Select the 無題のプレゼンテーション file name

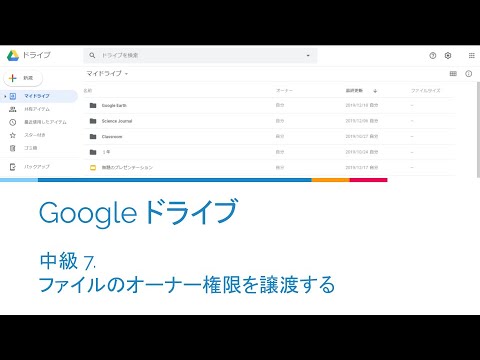(127, 168)
